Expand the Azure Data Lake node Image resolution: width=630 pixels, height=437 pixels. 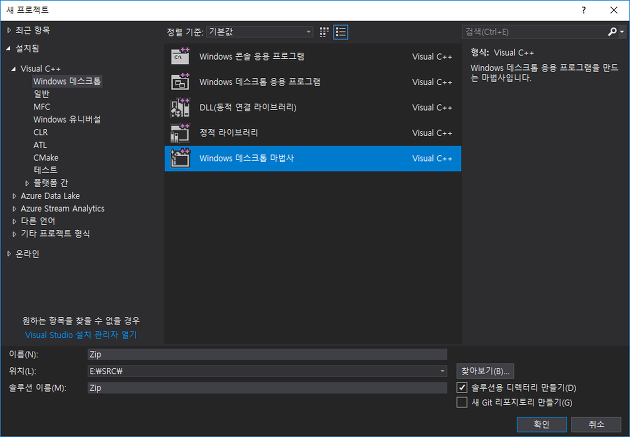(14, 196)
